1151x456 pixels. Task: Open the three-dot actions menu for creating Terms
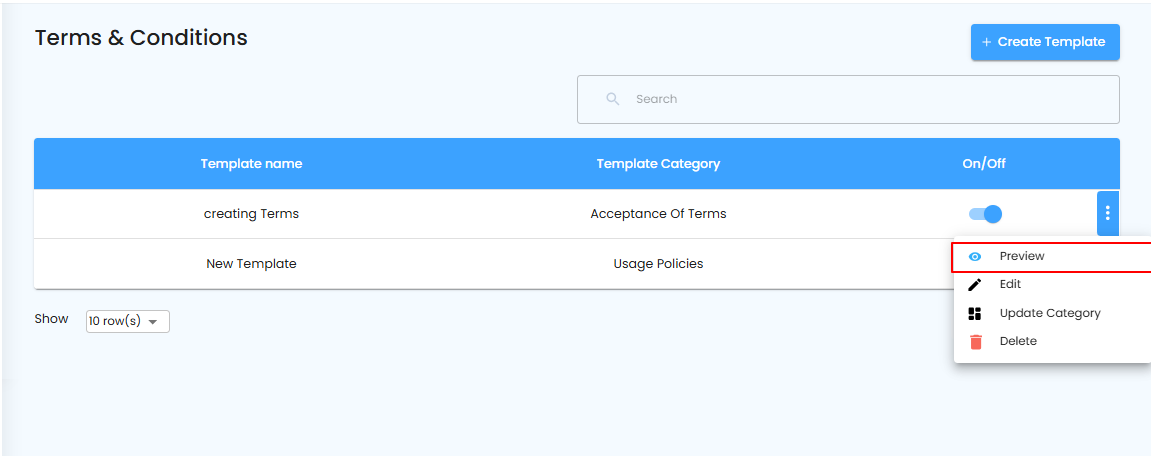tap(1107, 213)
